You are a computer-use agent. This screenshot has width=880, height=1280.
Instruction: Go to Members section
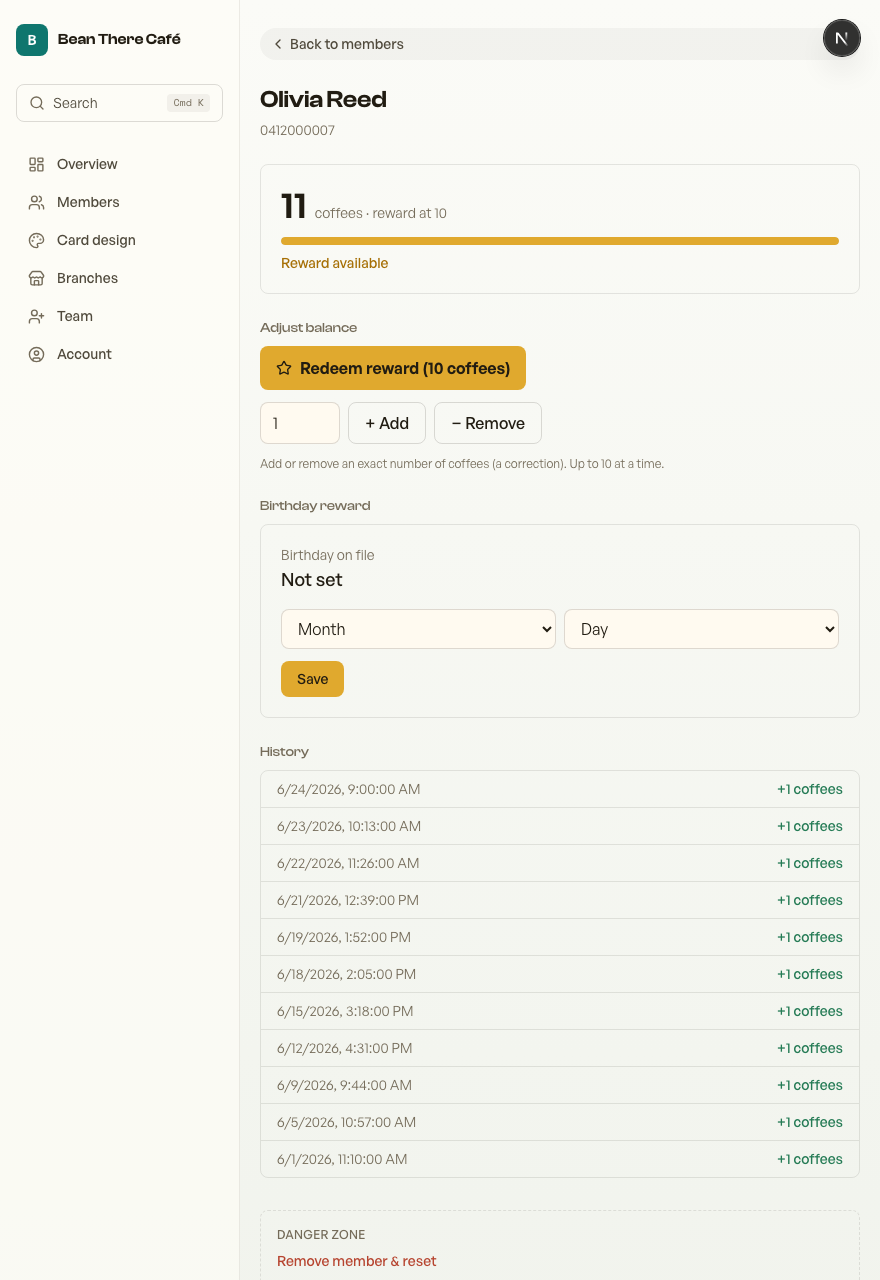point(119,202)
